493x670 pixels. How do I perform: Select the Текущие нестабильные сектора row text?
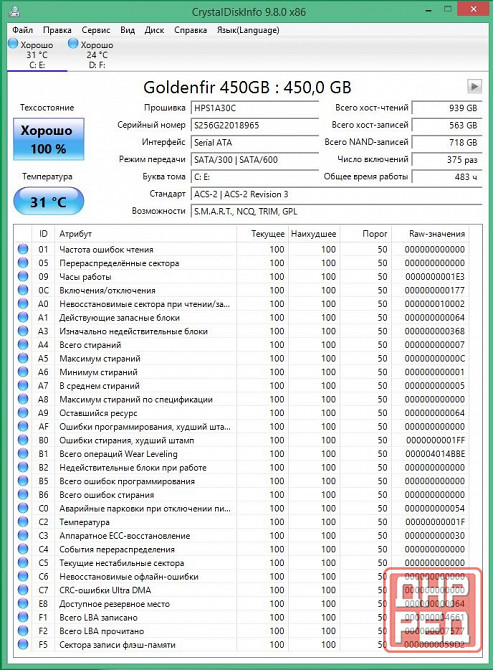[x=121, y=563]
